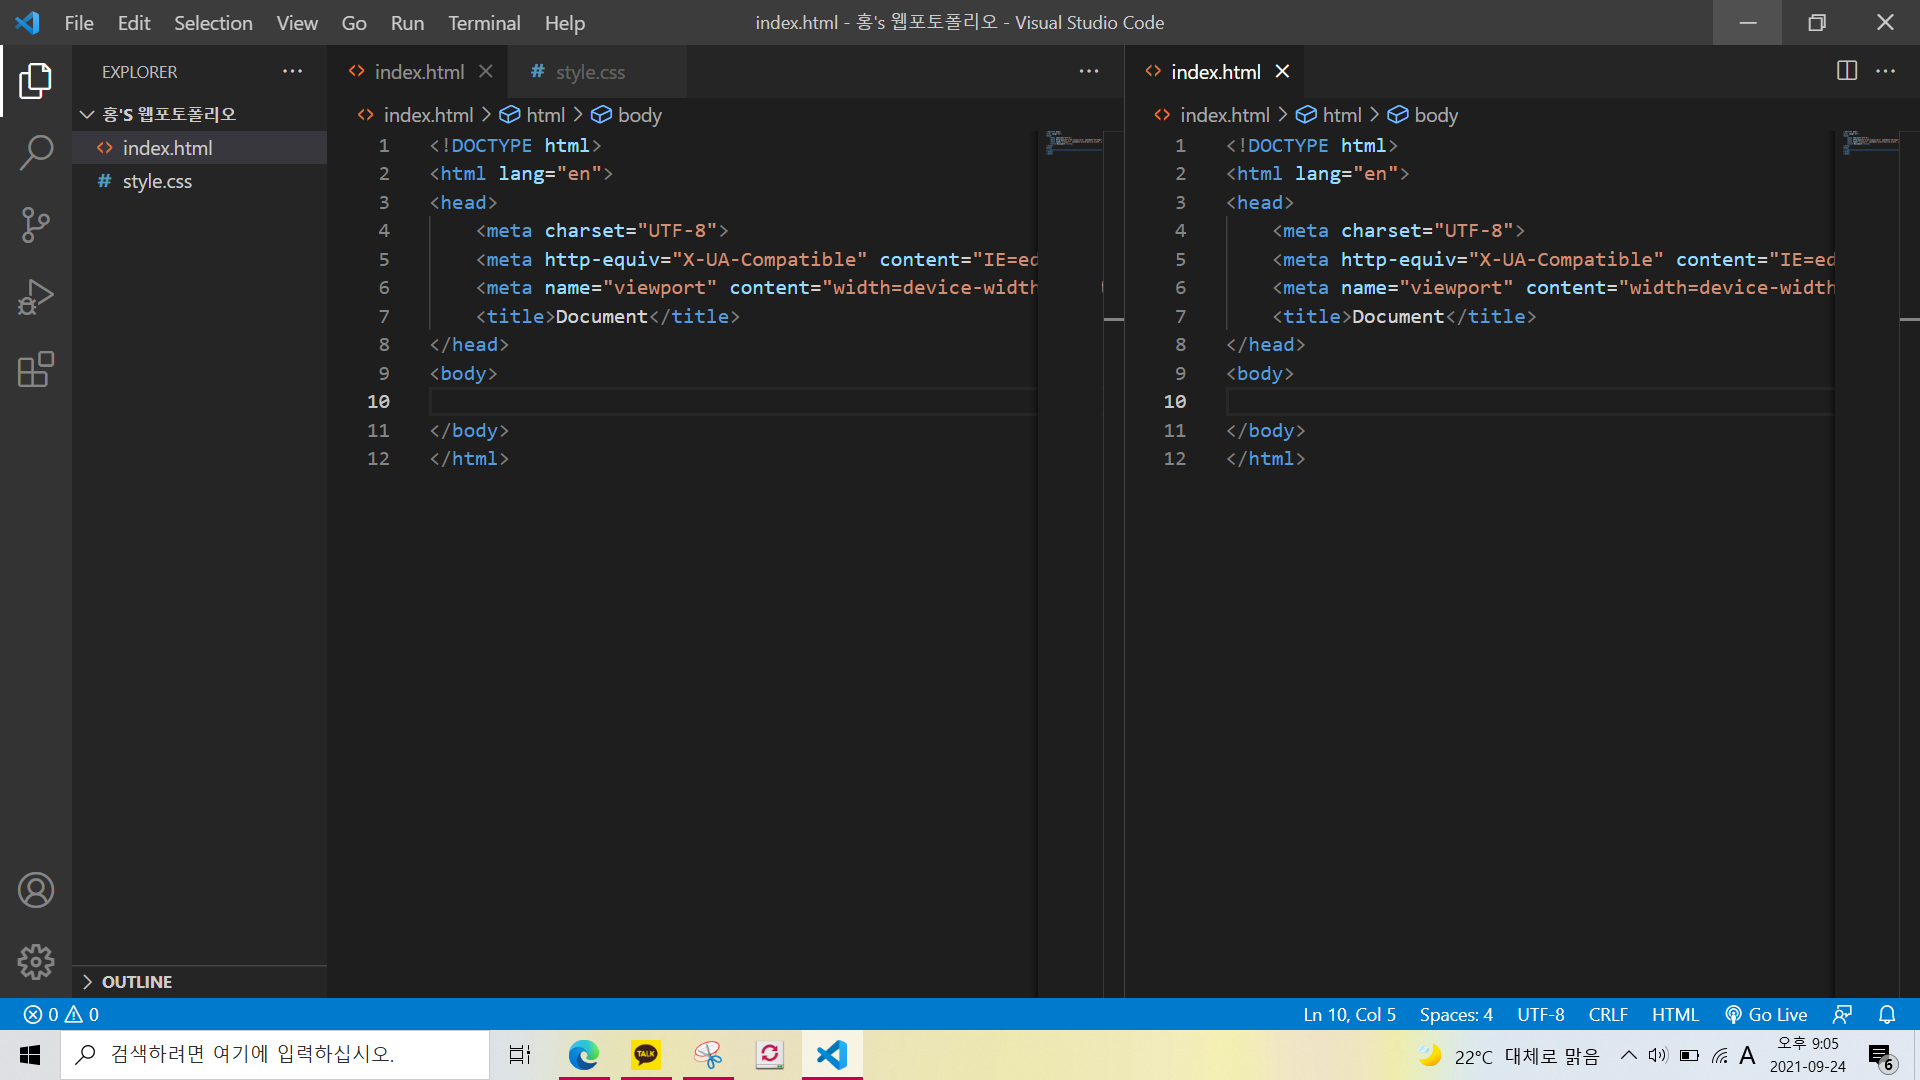Image resolution: width=1920 pixels, height=1080 pixels.
Task: Open the Selection menu
Action: pyautogui.click(x=213, y=22)
